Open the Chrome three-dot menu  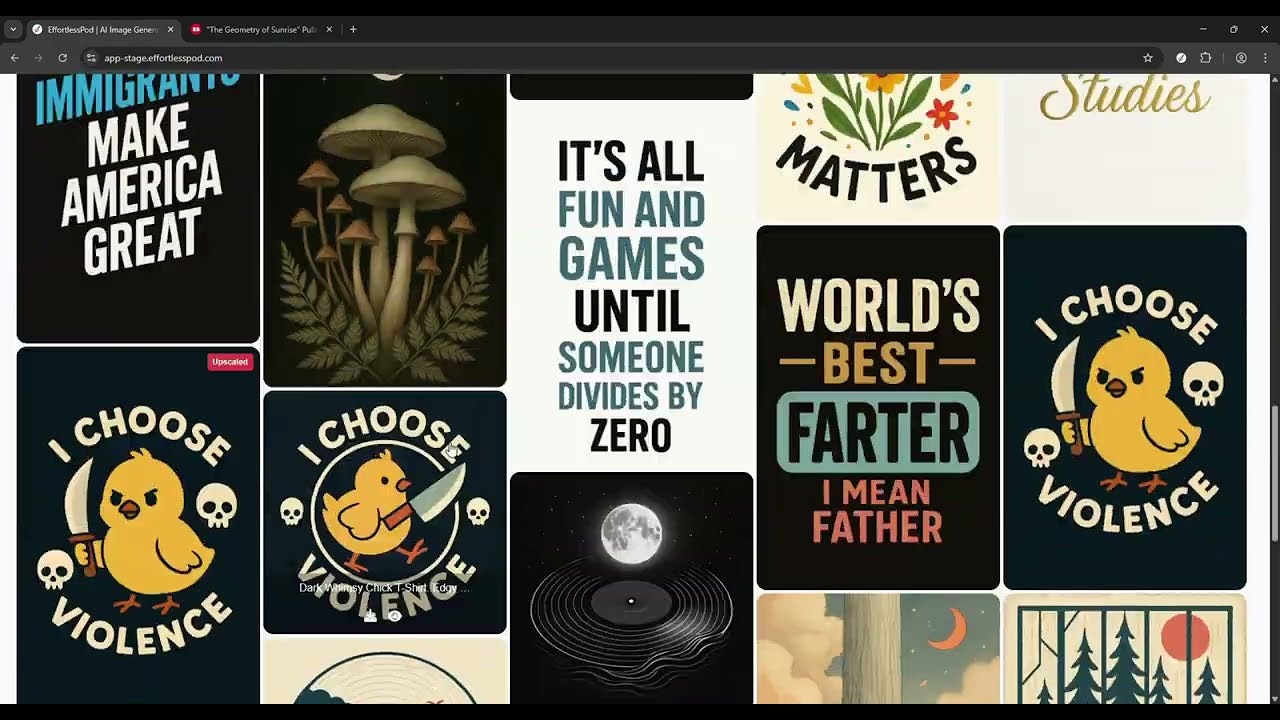point(1266,58)
